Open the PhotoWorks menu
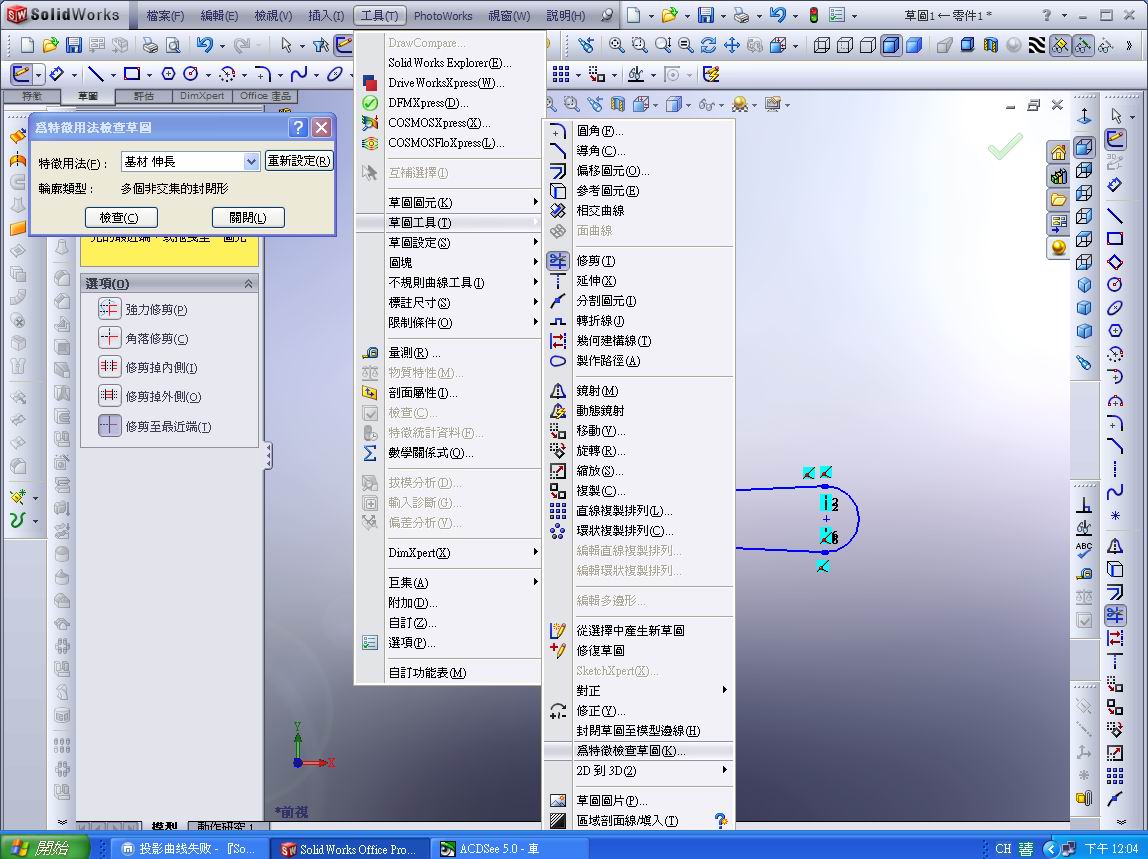1148x859 pixels. pos(443,15)
